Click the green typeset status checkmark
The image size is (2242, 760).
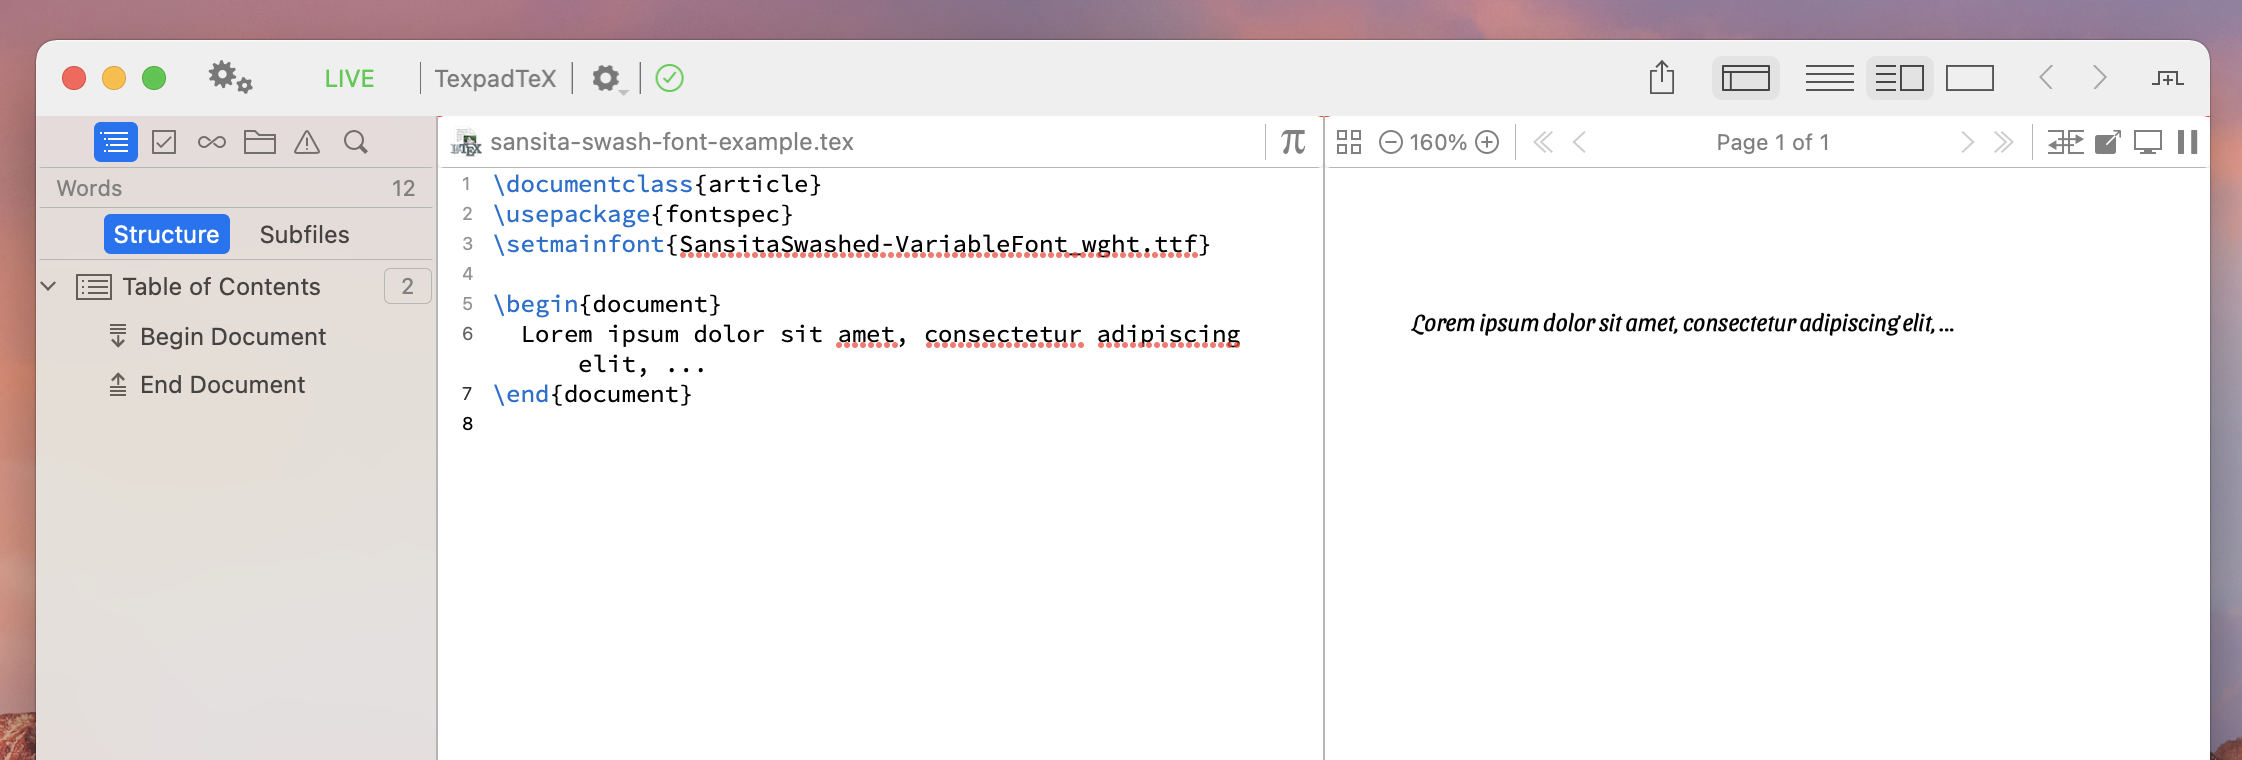pos(669,78)
